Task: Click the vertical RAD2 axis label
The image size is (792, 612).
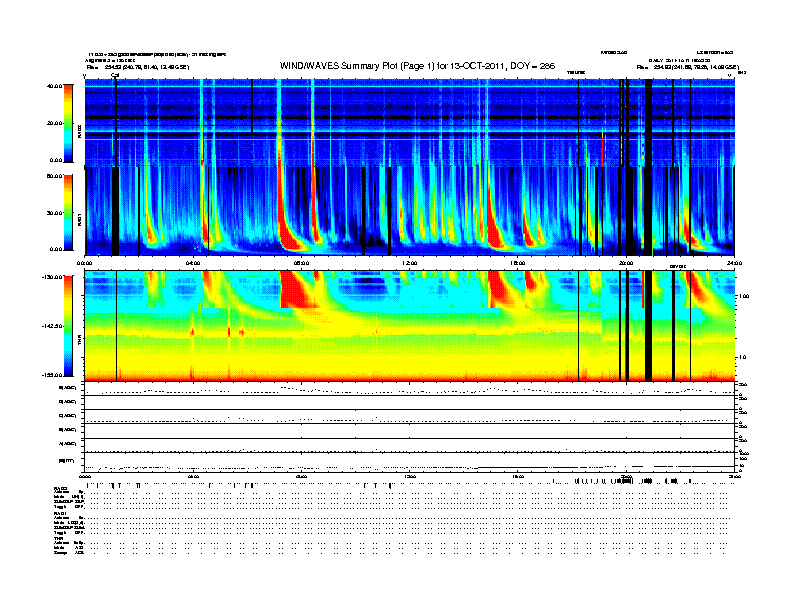Action: click(79, 131)
